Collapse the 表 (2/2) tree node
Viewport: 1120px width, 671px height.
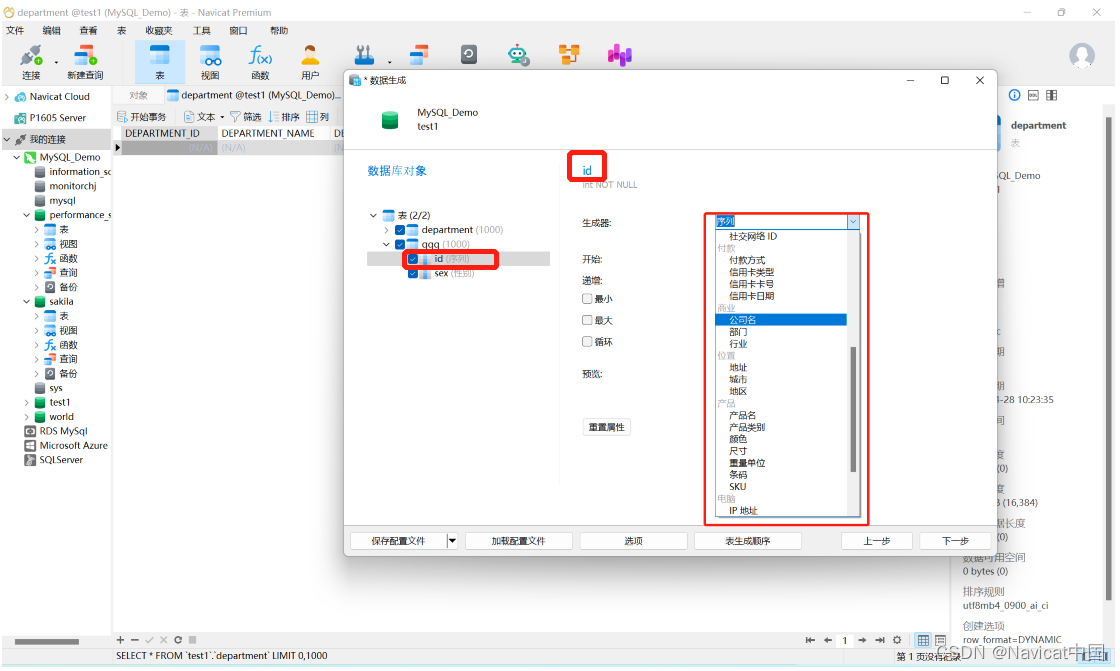coord(373,215)
